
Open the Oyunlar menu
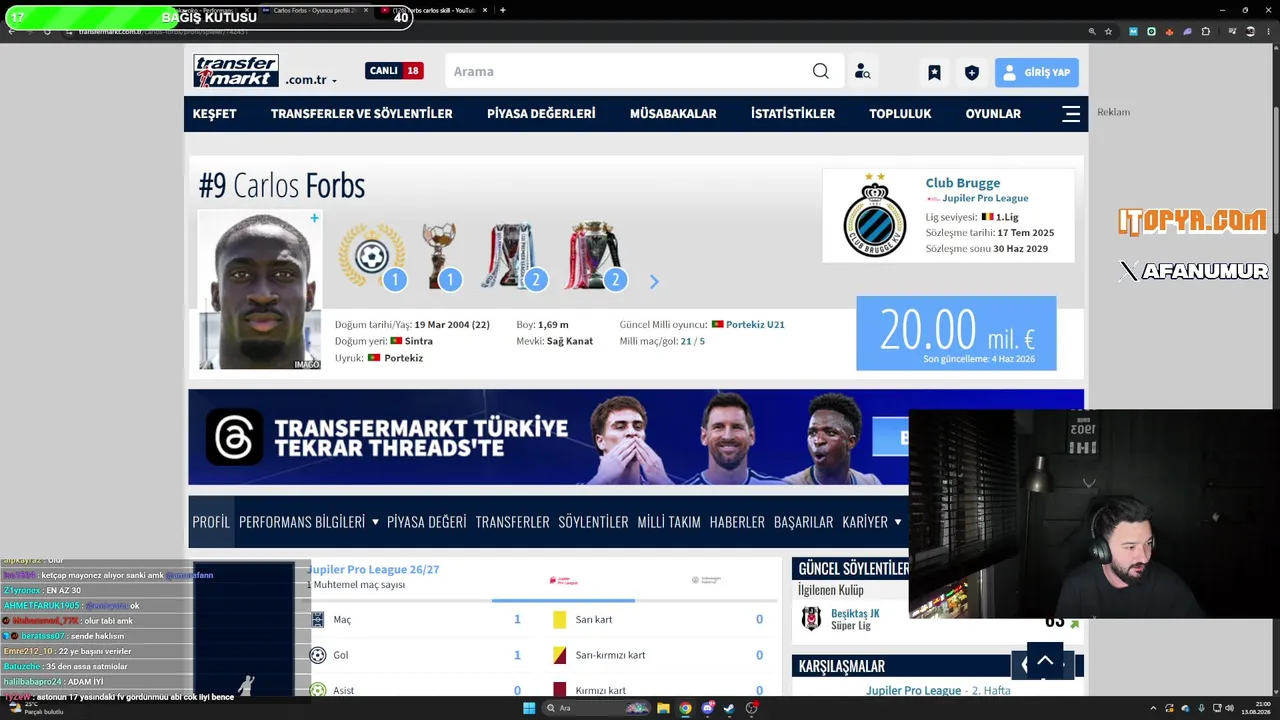993,114
